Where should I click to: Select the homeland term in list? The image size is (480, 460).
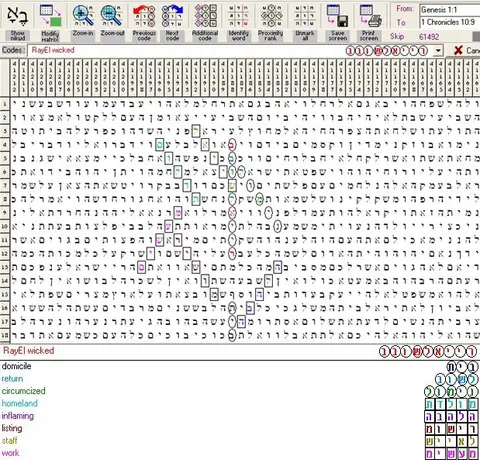pyautogui.click(x=20, y=403)
